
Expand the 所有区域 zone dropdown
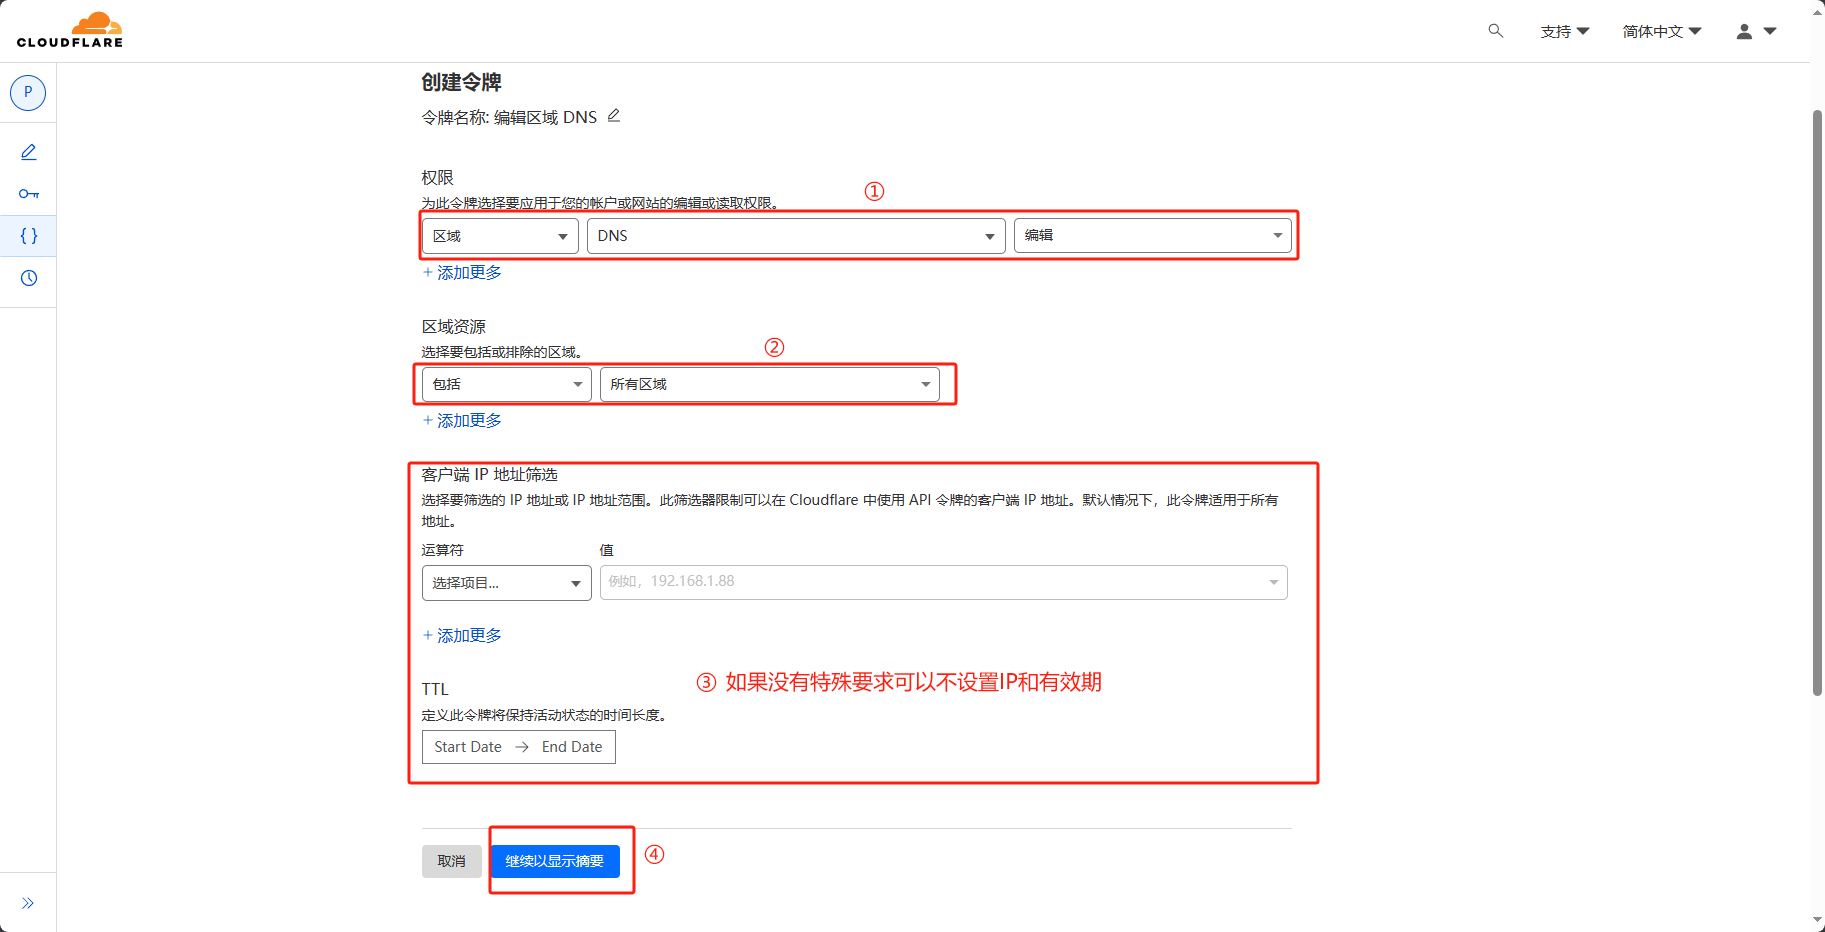[770, 384]
